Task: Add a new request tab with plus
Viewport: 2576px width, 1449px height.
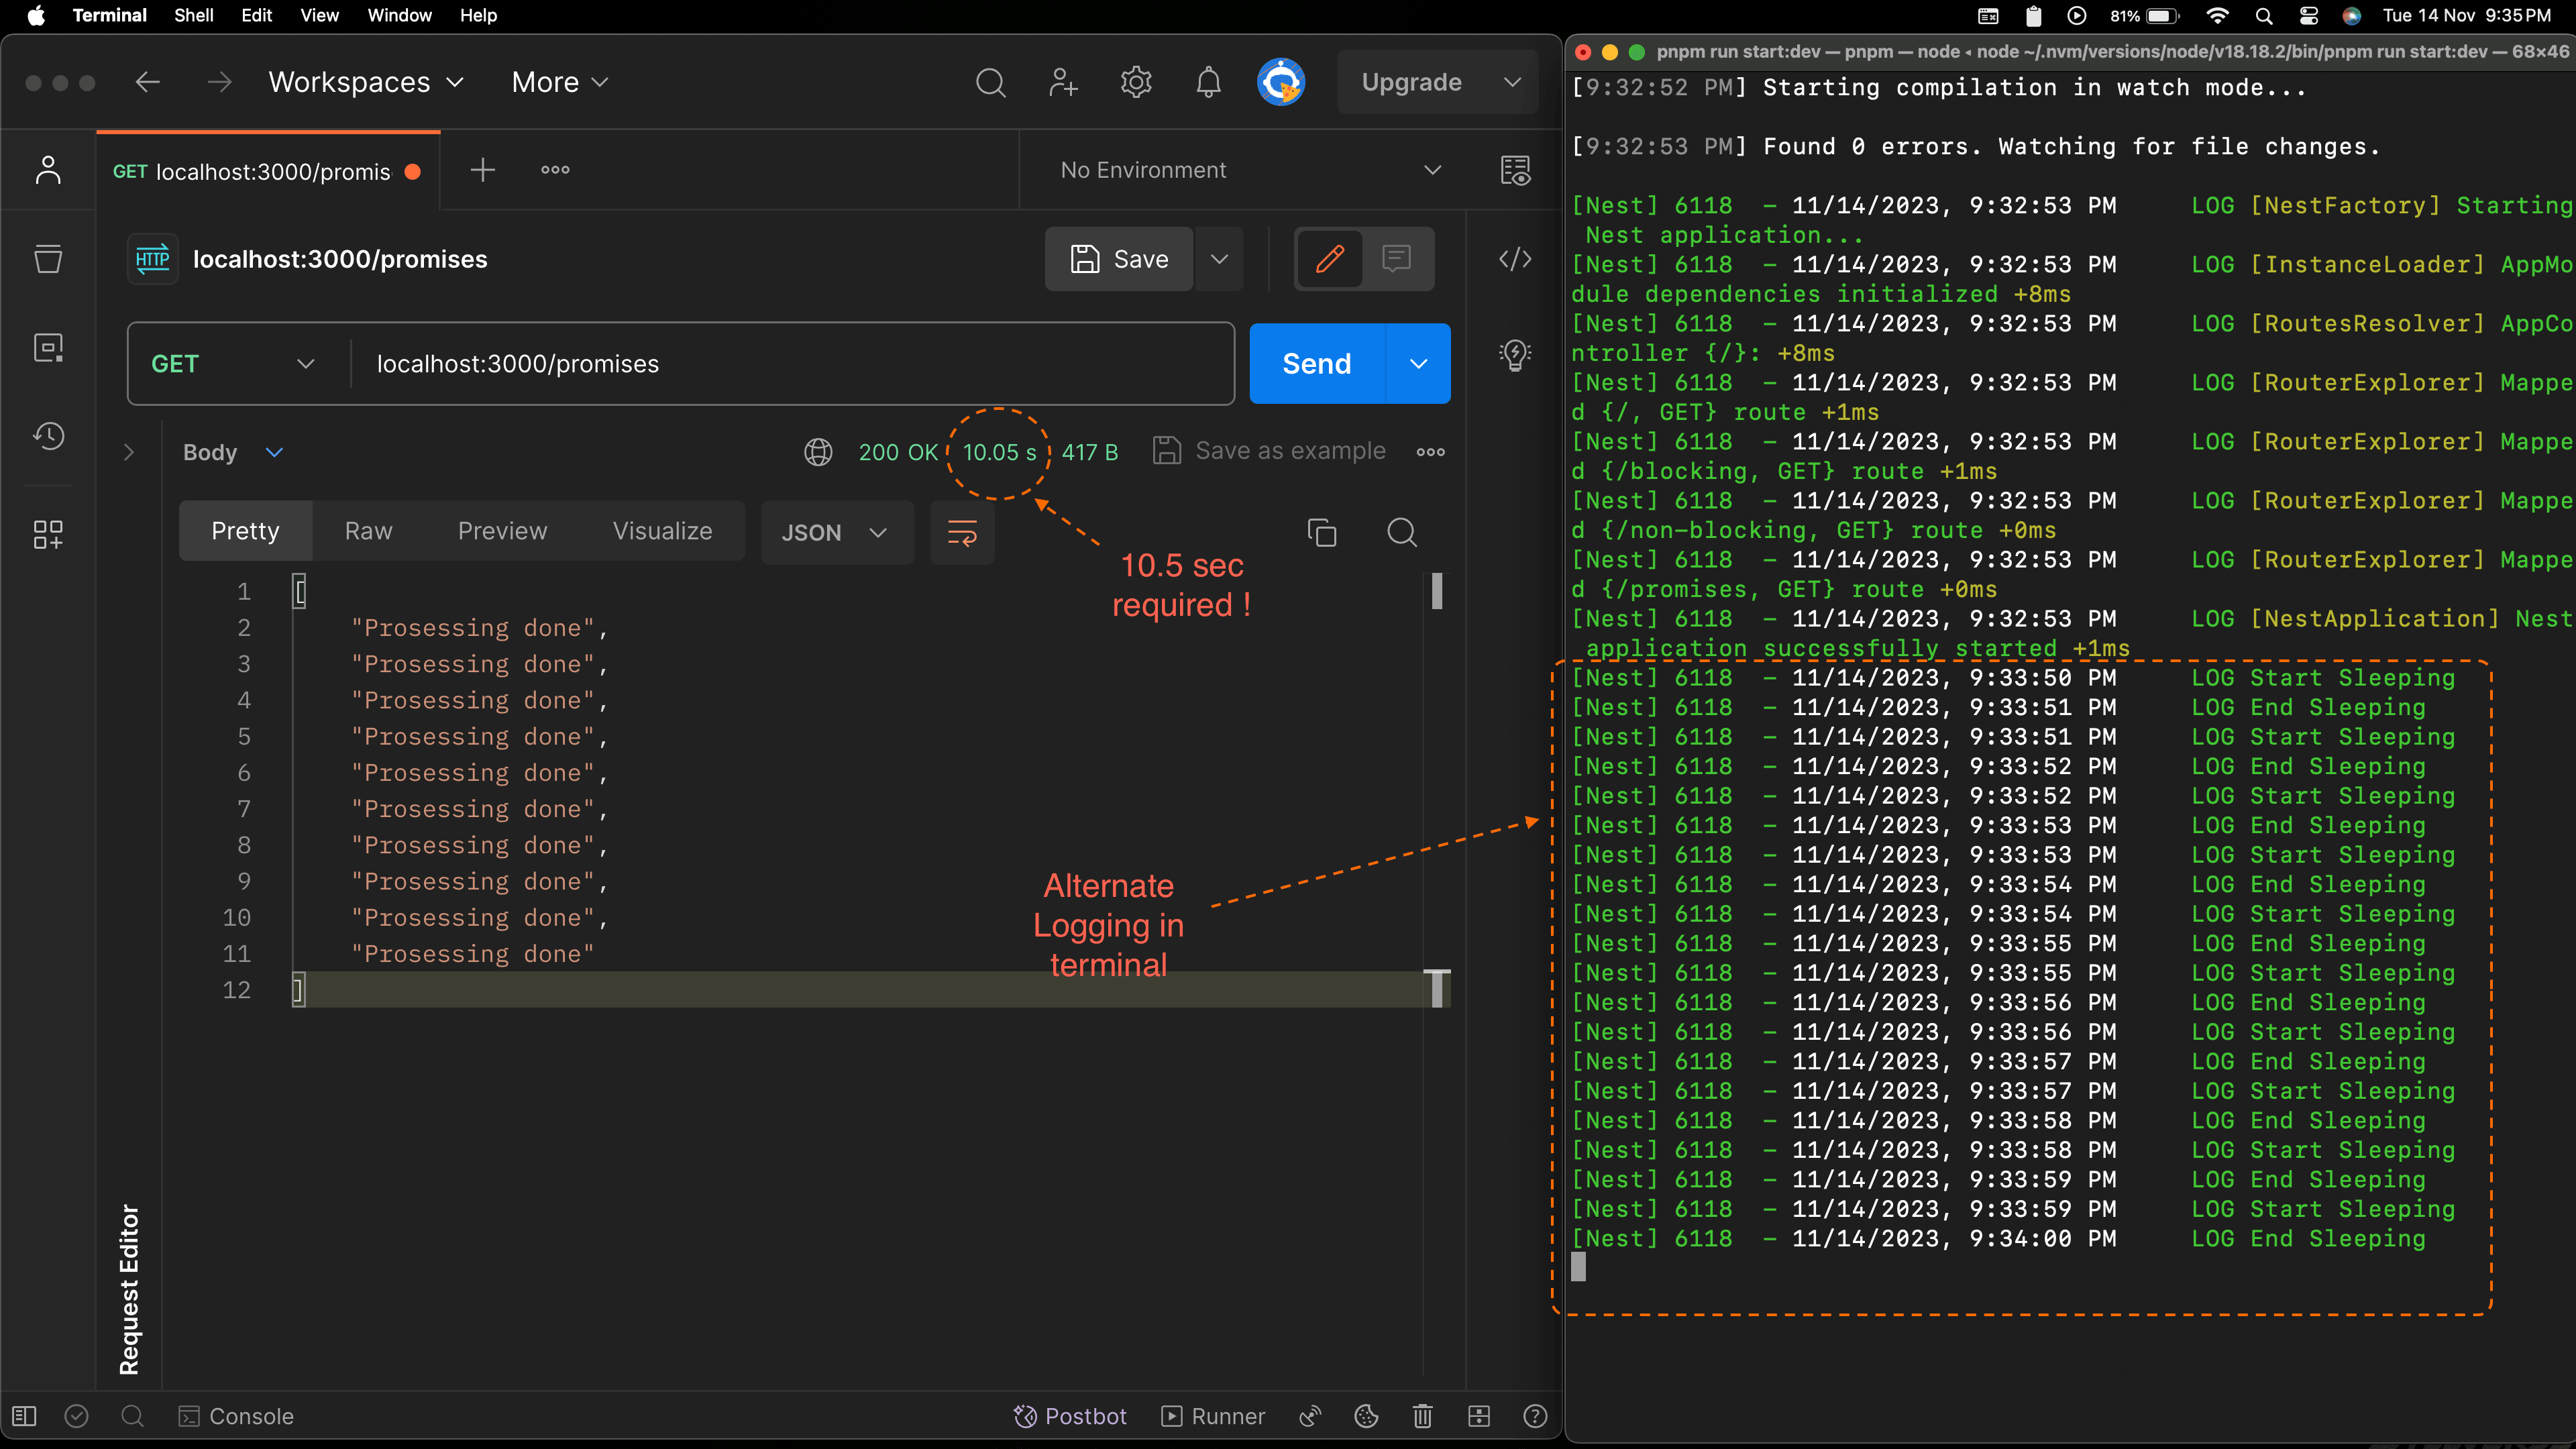Action: [483, 170]
